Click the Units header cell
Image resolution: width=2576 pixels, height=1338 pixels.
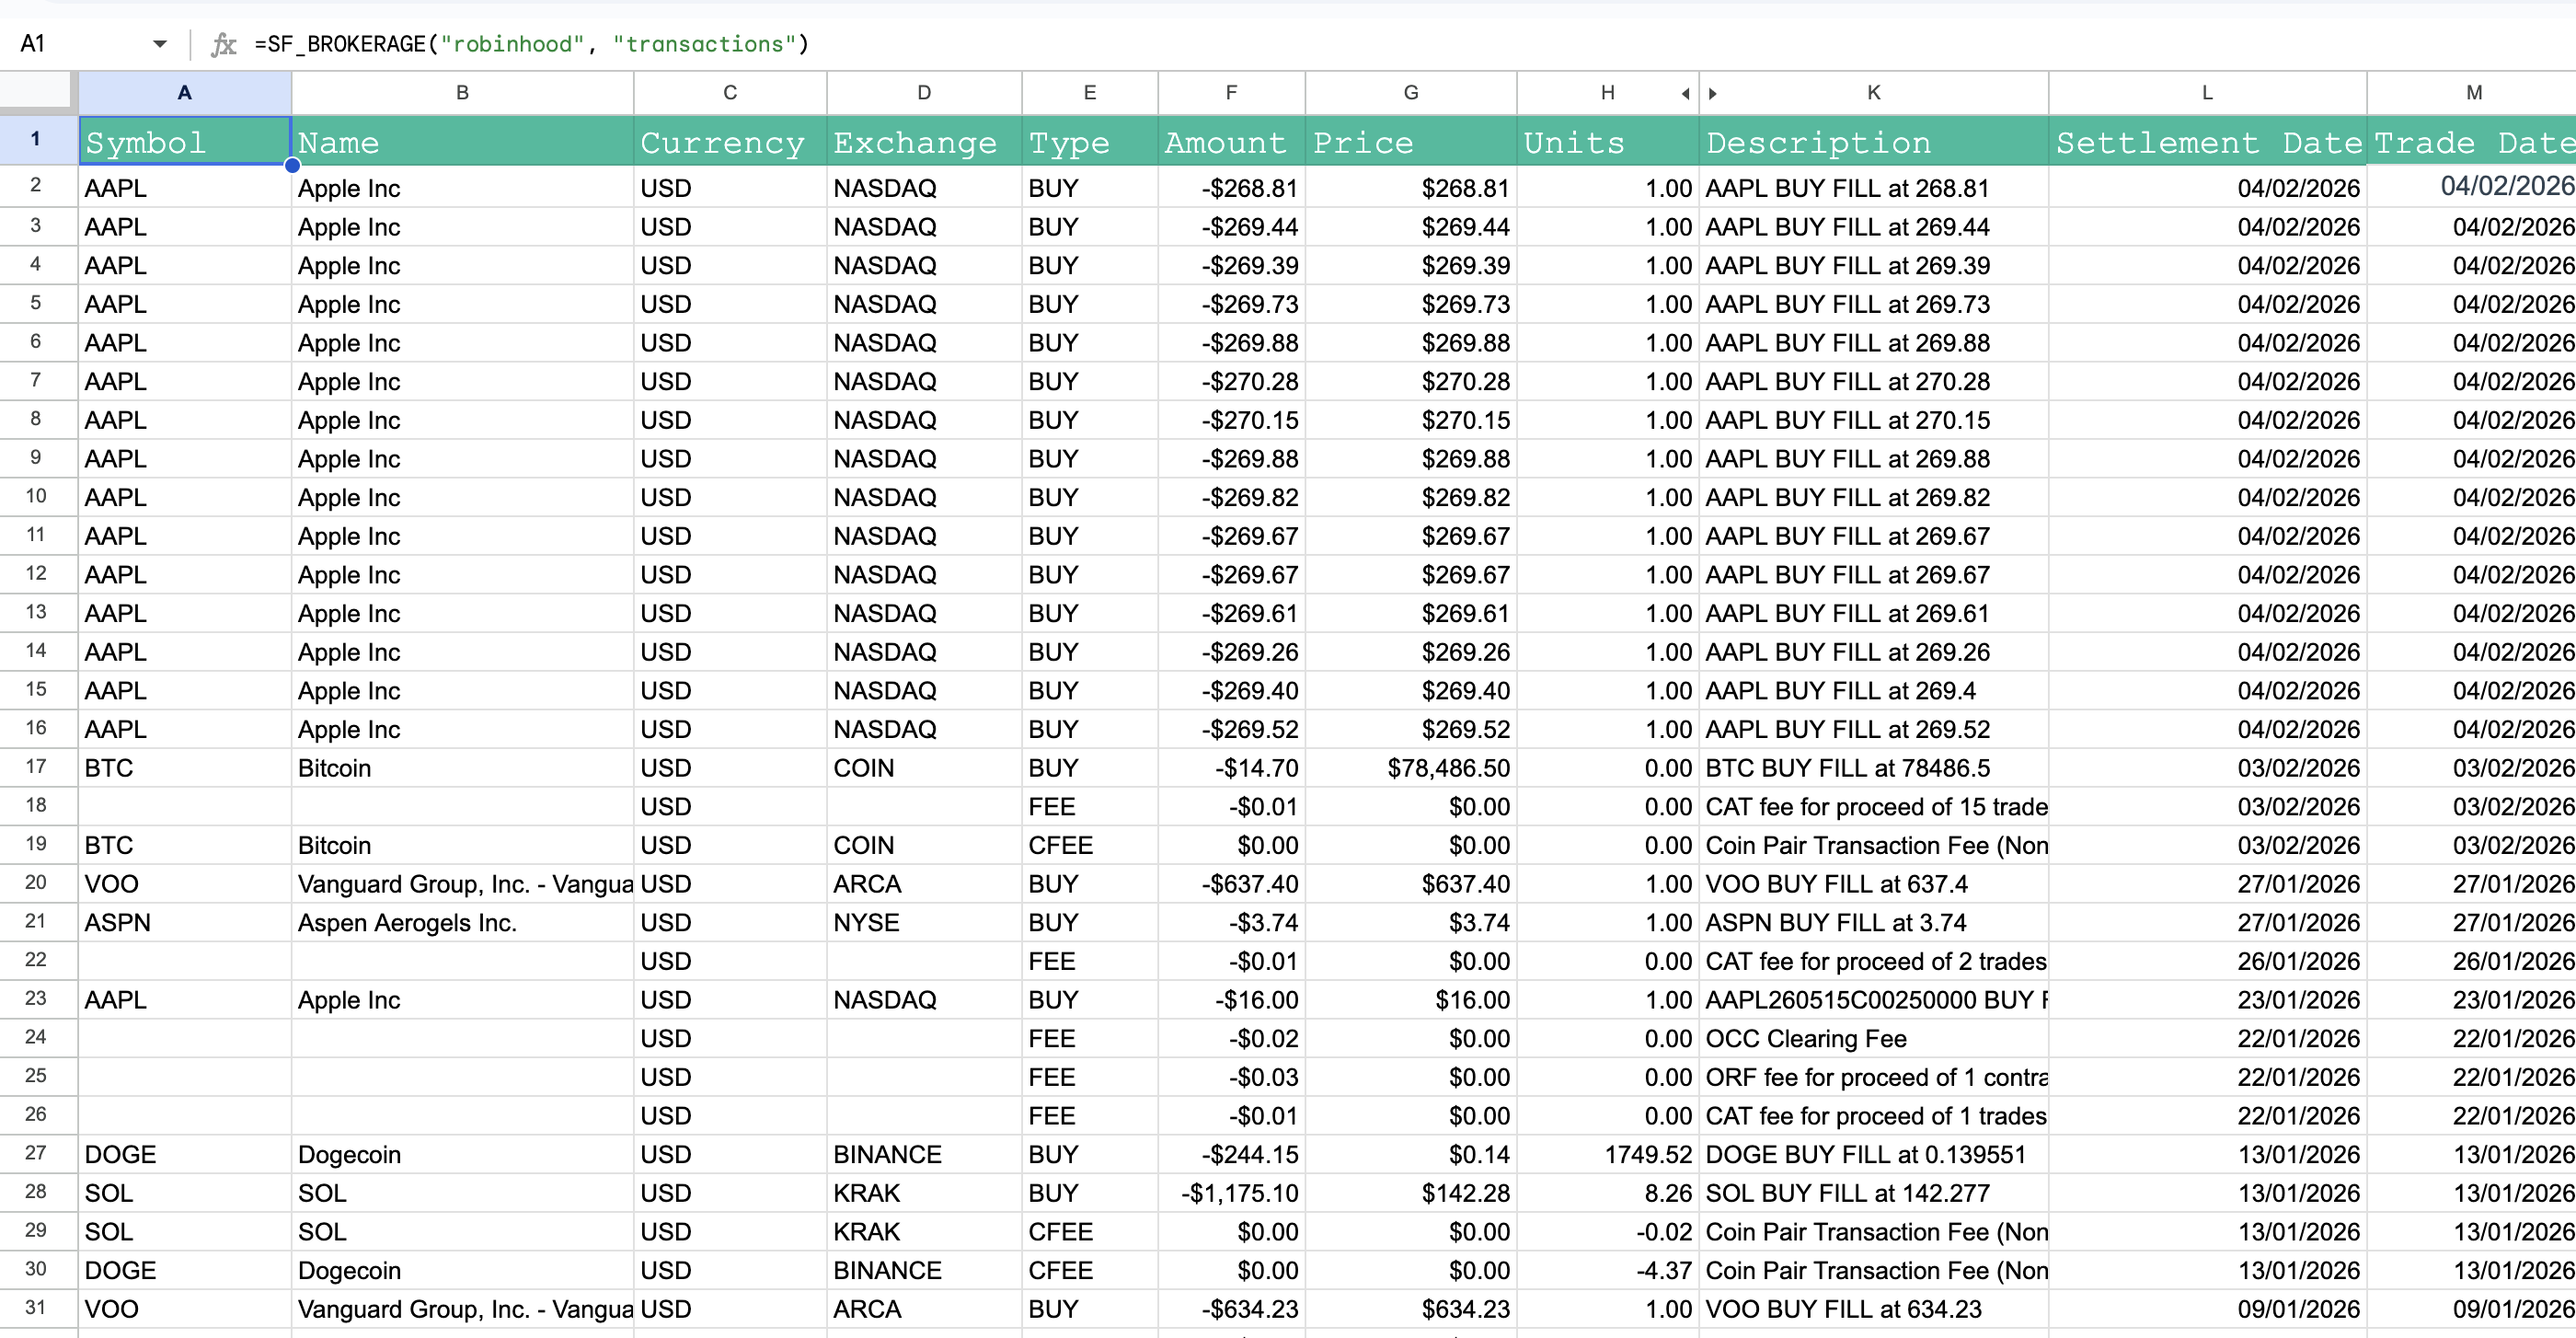pos(1608,142)
